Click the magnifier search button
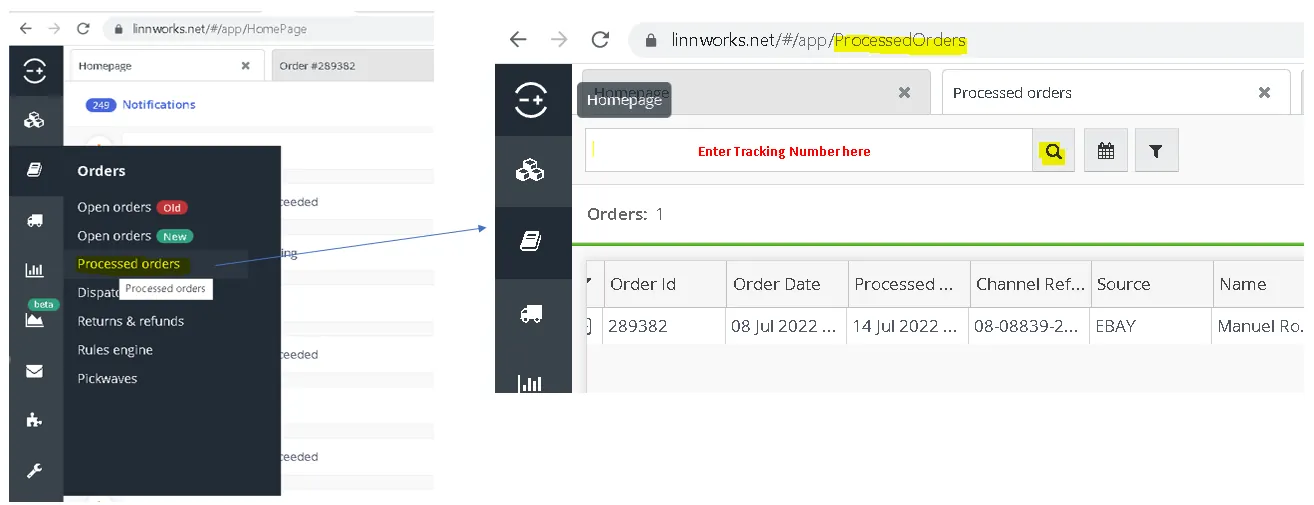Viewport: 1314px width, 505px height. [1053, 152]
